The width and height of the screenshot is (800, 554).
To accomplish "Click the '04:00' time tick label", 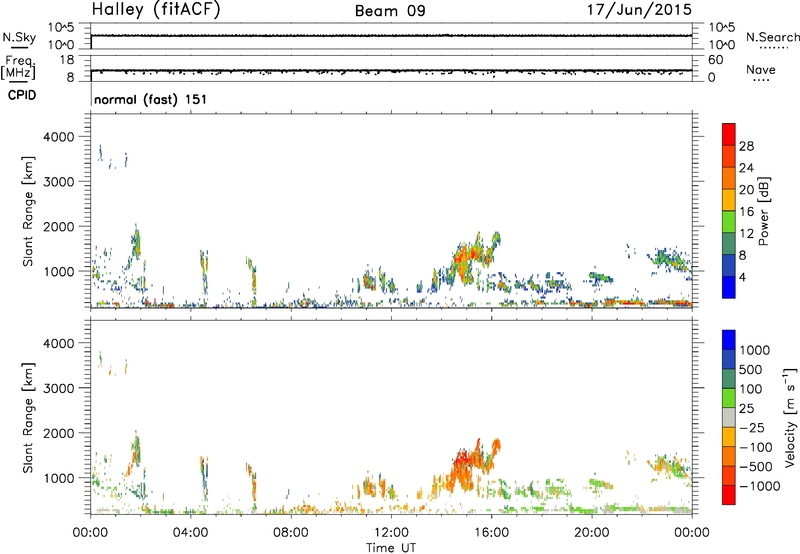I will (190, 533).
